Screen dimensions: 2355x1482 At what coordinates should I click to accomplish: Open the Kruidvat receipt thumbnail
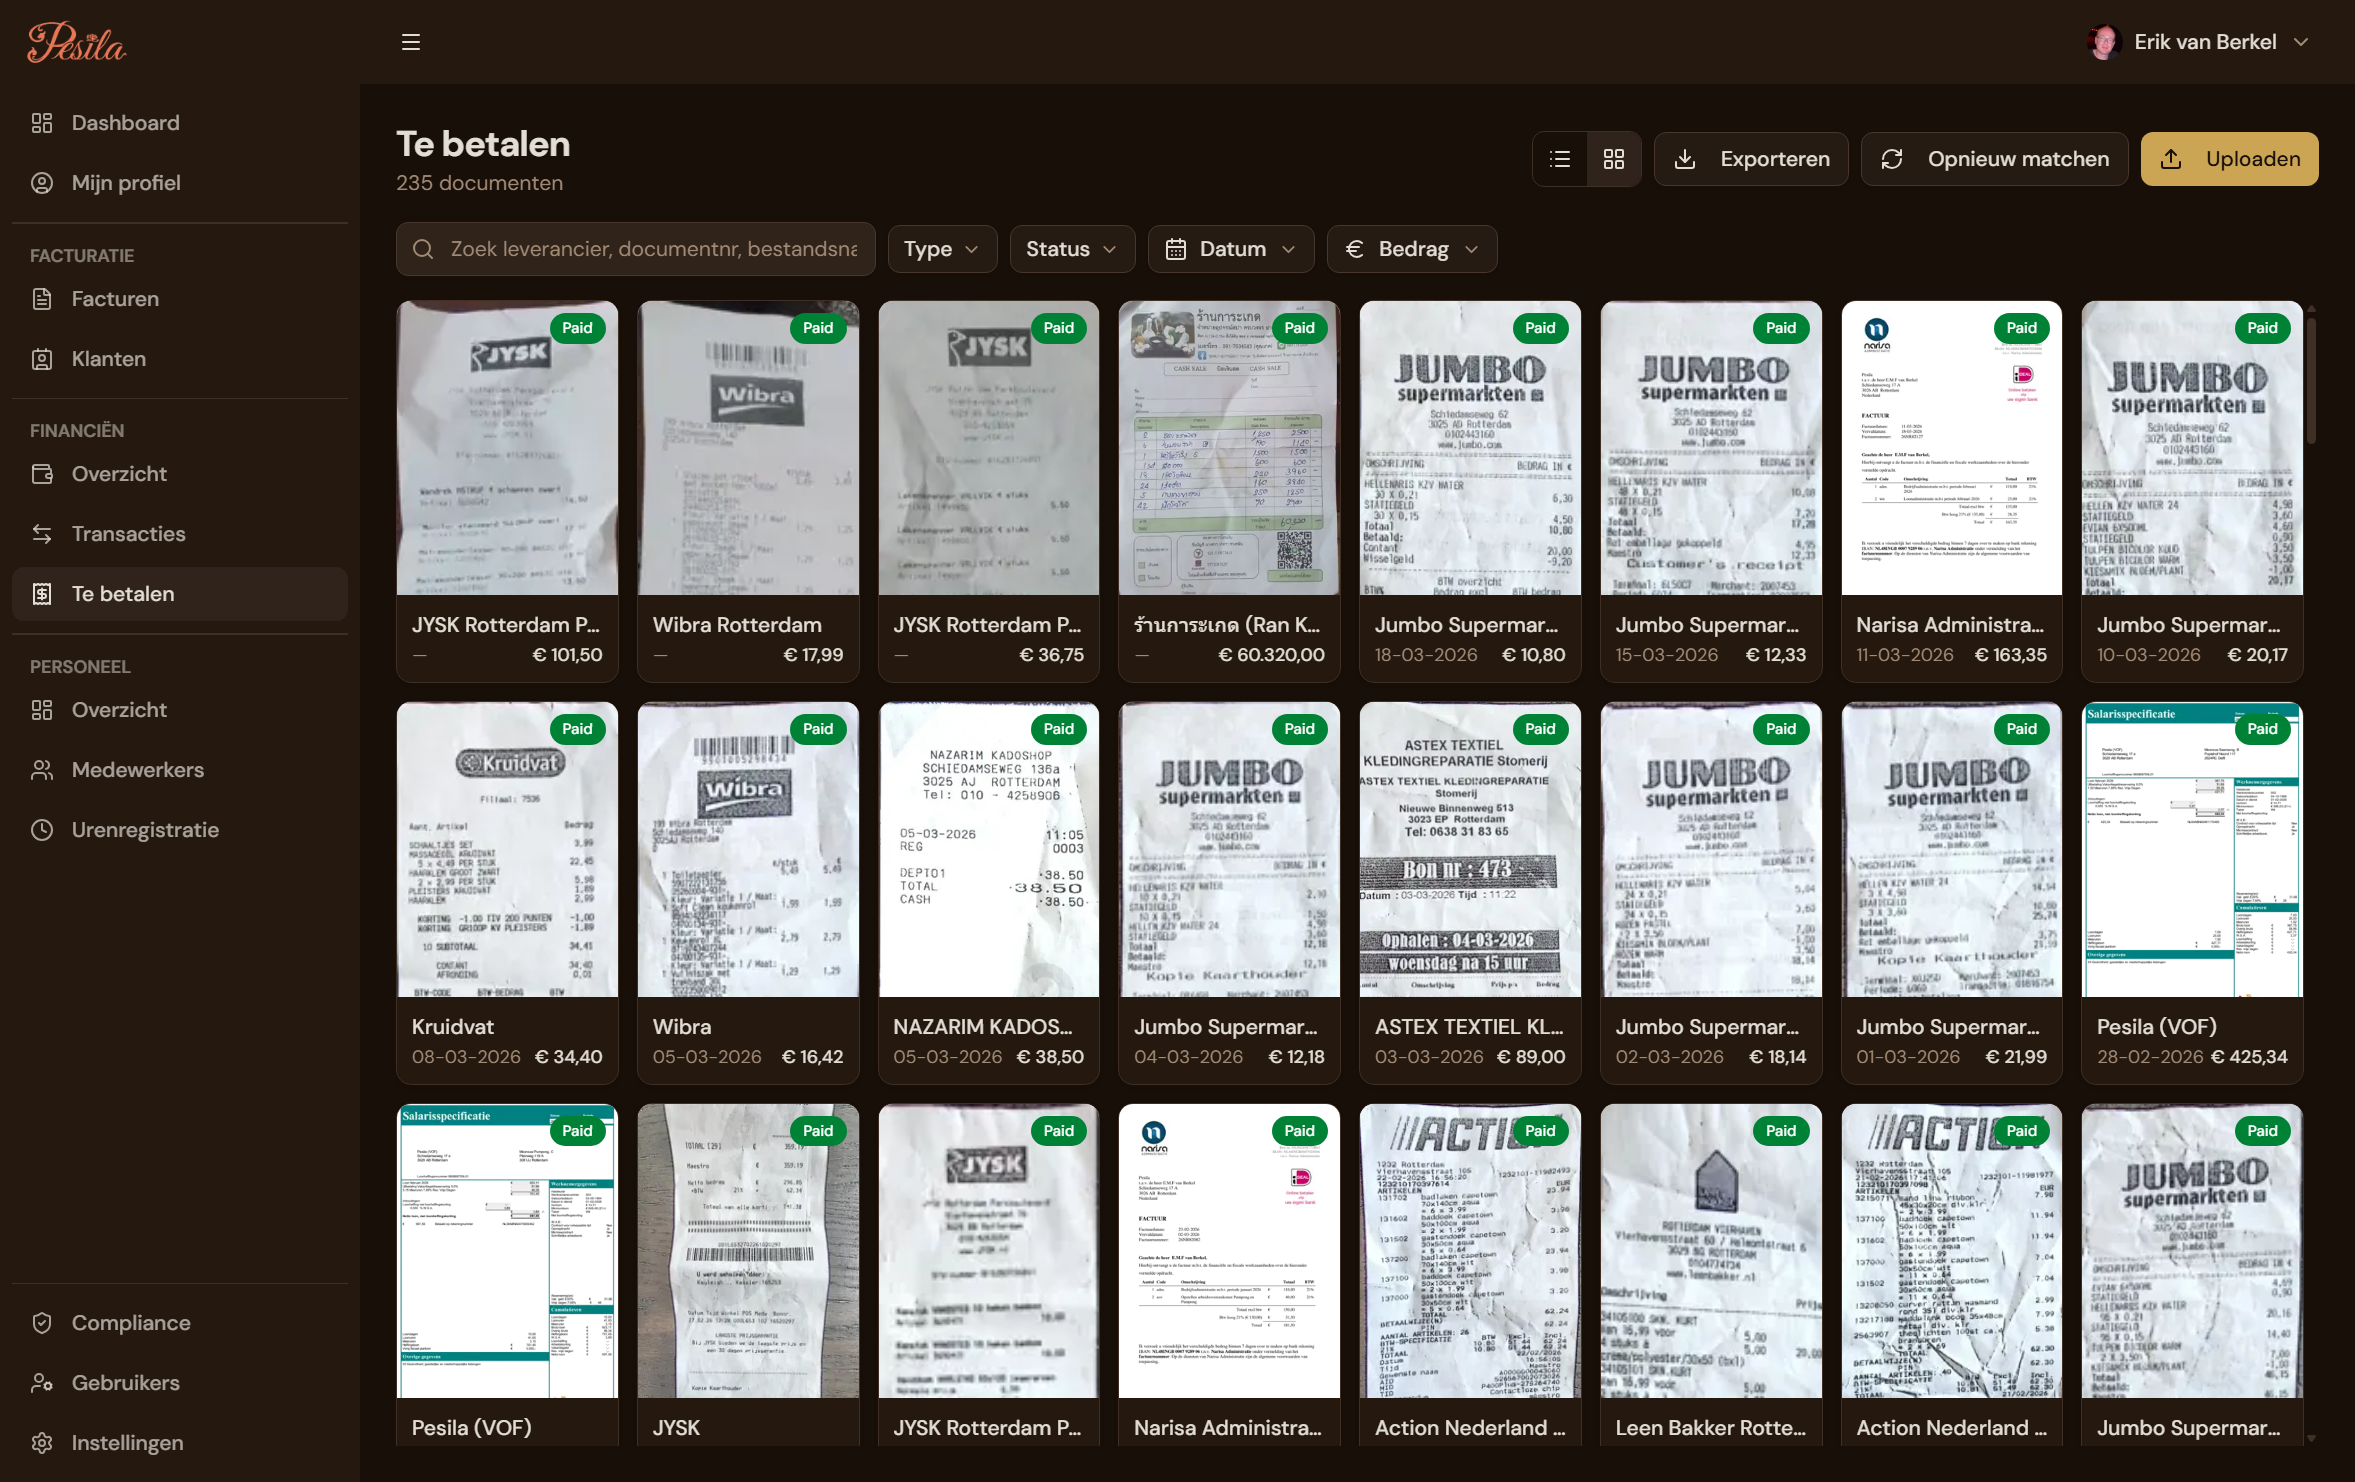click(507, 848)
